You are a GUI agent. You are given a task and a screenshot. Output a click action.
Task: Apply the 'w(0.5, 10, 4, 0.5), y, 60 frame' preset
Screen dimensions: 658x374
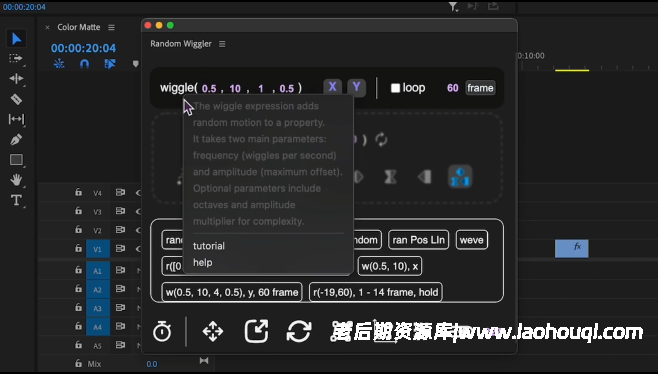click(x=232, y=292)
